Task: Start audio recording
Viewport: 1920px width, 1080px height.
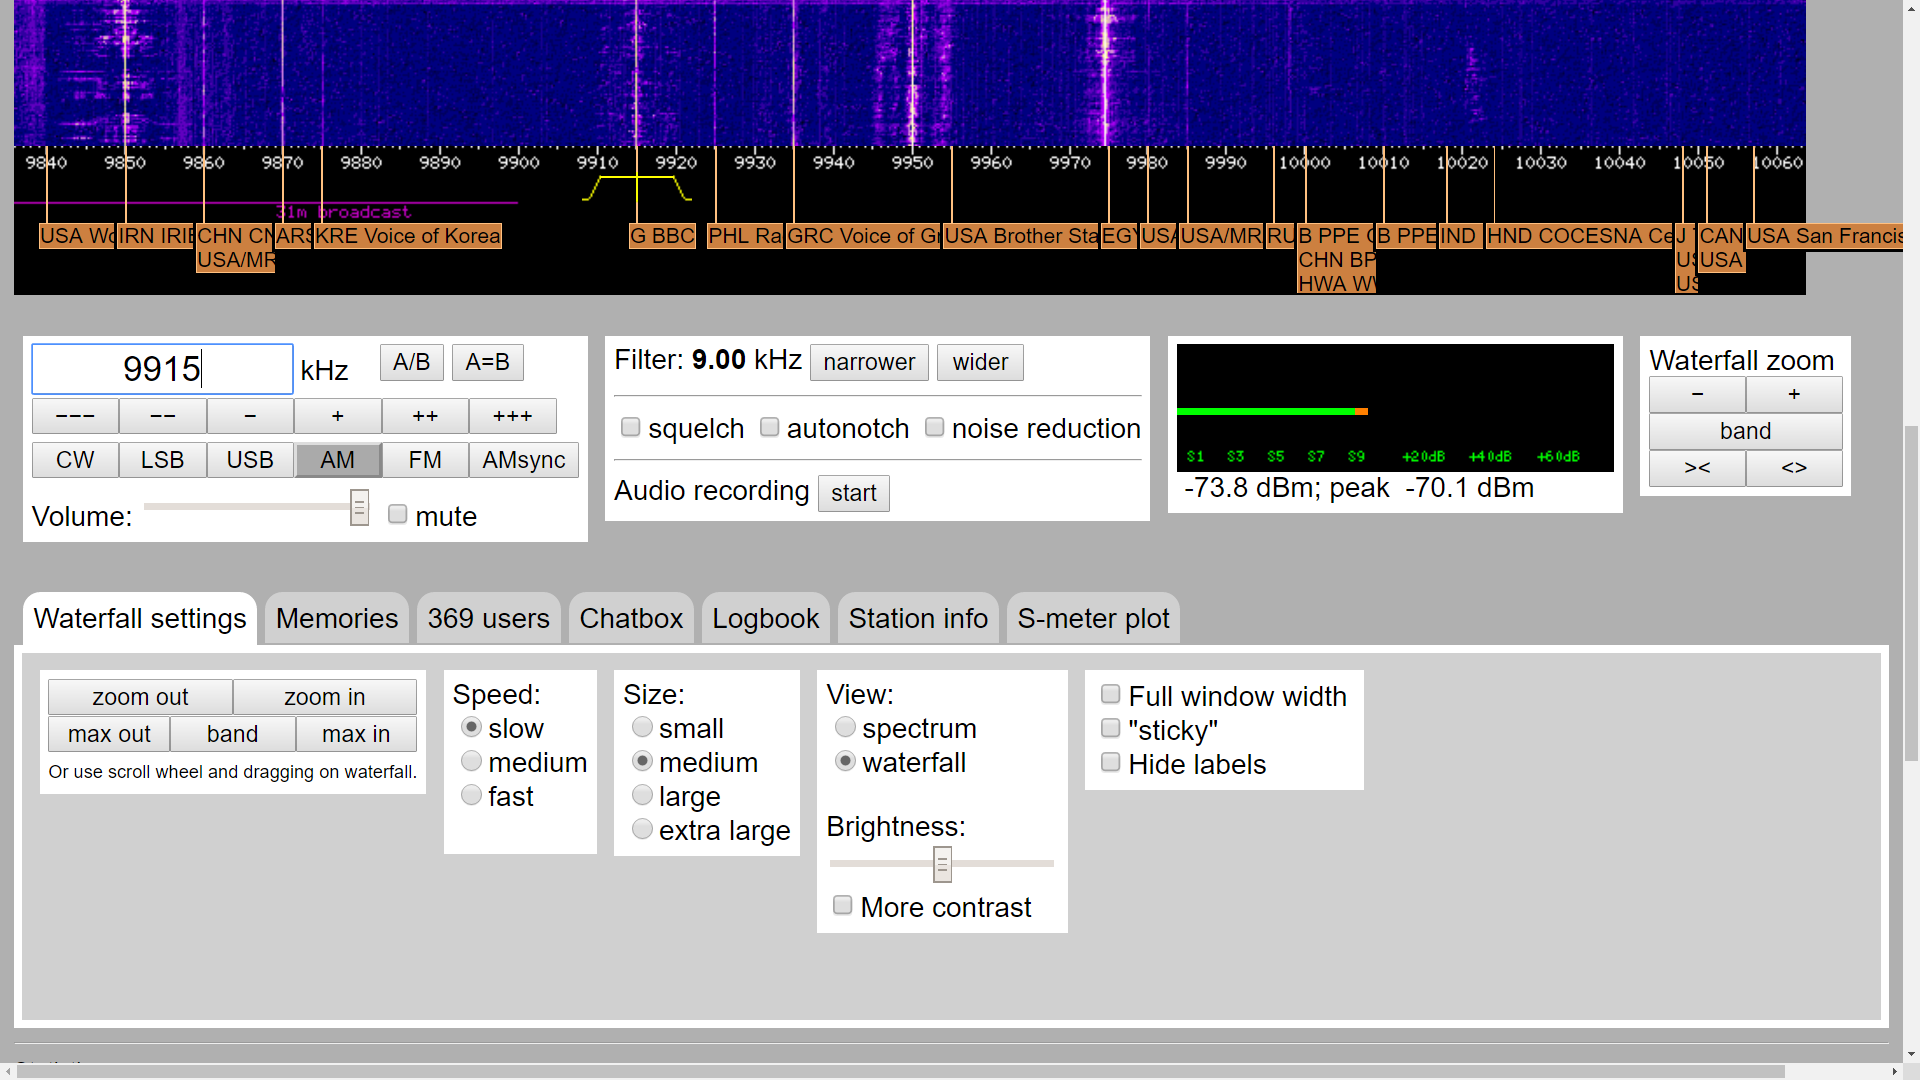Action: point(854,493)
